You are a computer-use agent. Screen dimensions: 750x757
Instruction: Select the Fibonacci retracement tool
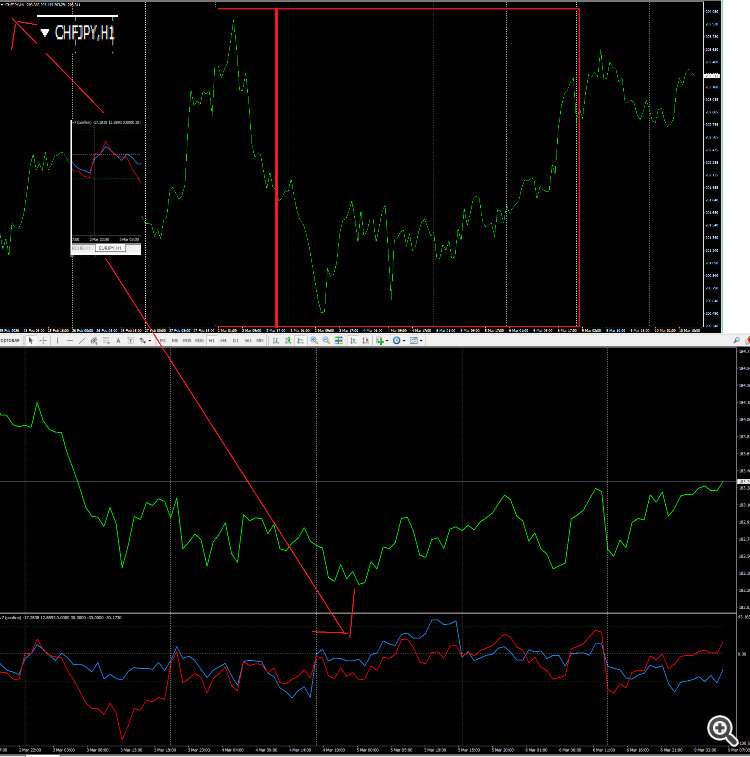click(x=106, y=340)
